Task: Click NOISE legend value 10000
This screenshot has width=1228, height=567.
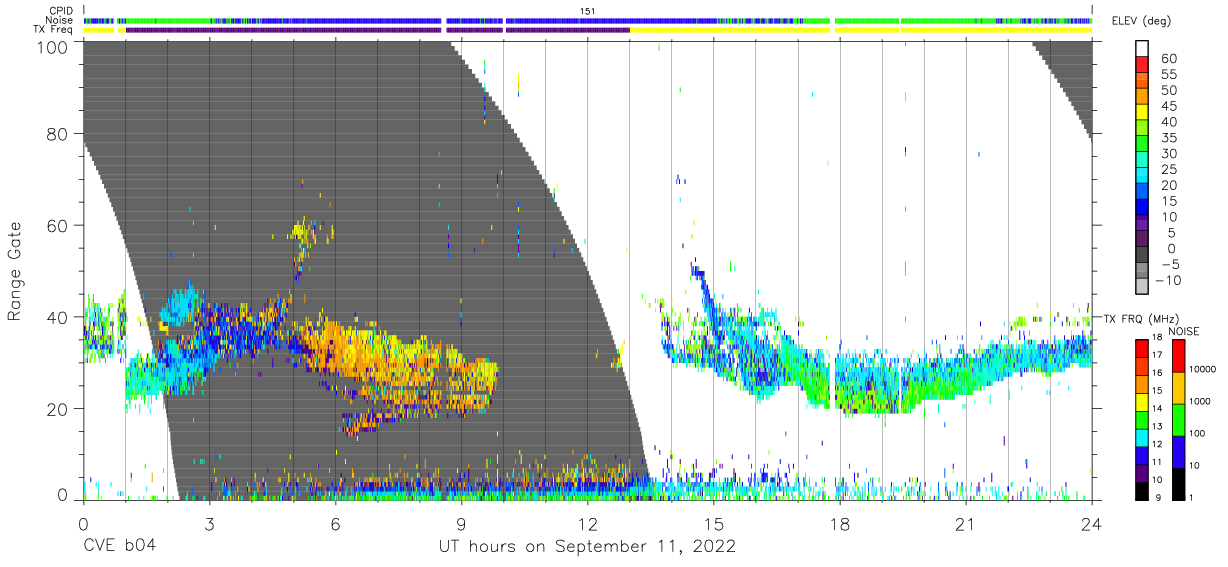Action: click(x=1203, y=371)
